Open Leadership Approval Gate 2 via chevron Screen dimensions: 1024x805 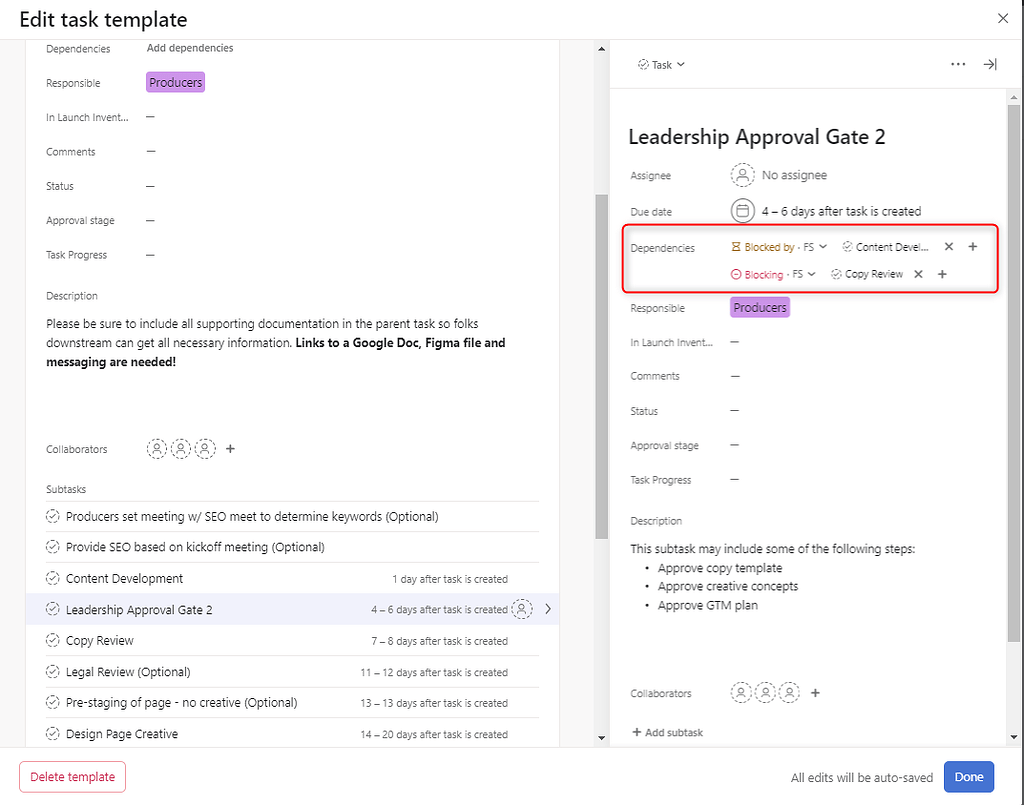pos(547,609)
